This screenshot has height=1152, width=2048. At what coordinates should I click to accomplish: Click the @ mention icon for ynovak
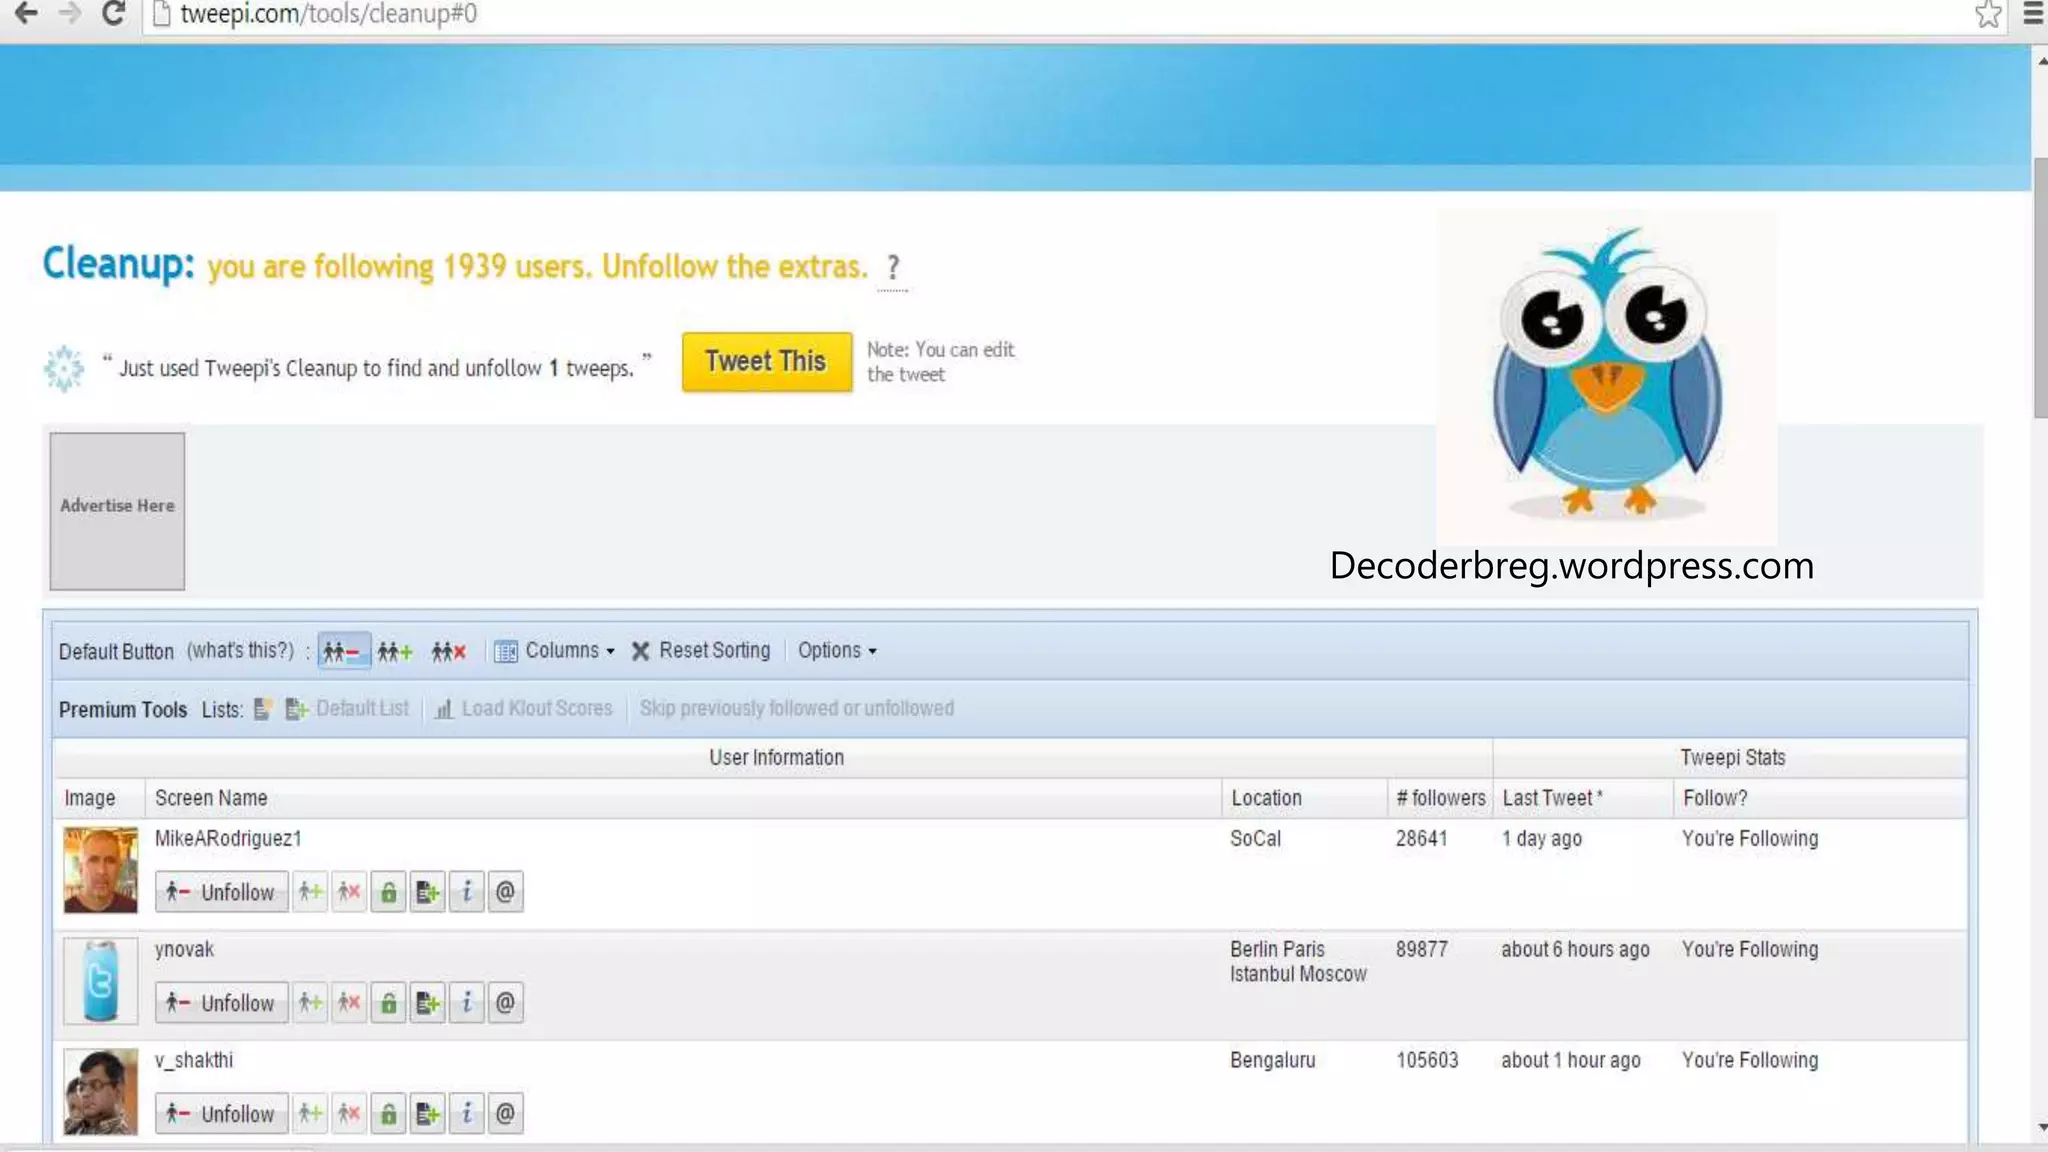505,1003
